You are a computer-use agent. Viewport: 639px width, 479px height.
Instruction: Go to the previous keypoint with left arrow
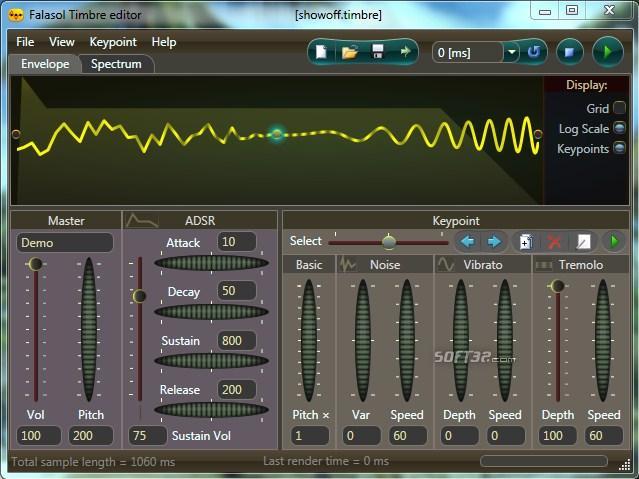coord(468,242)
